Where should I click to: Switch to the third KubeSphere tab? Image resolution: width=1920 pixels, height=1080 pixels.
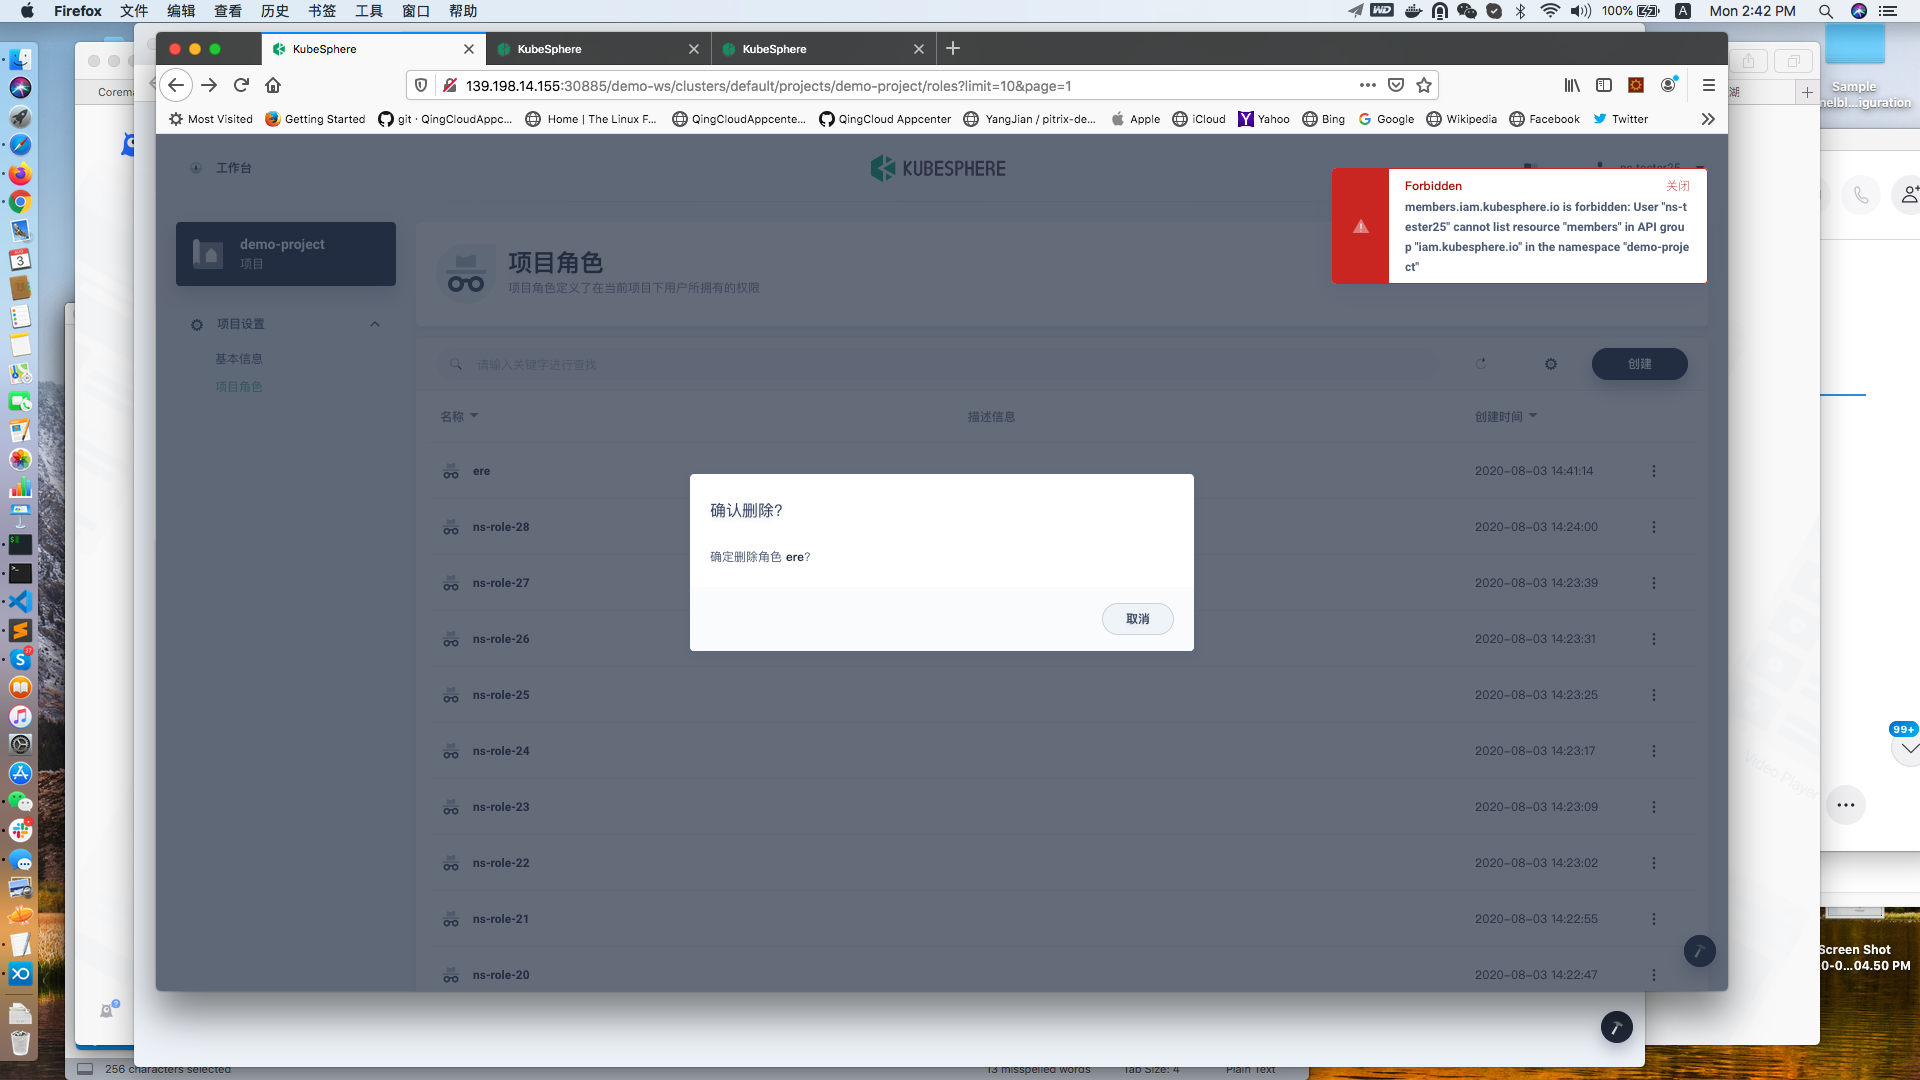click(823, 48)
